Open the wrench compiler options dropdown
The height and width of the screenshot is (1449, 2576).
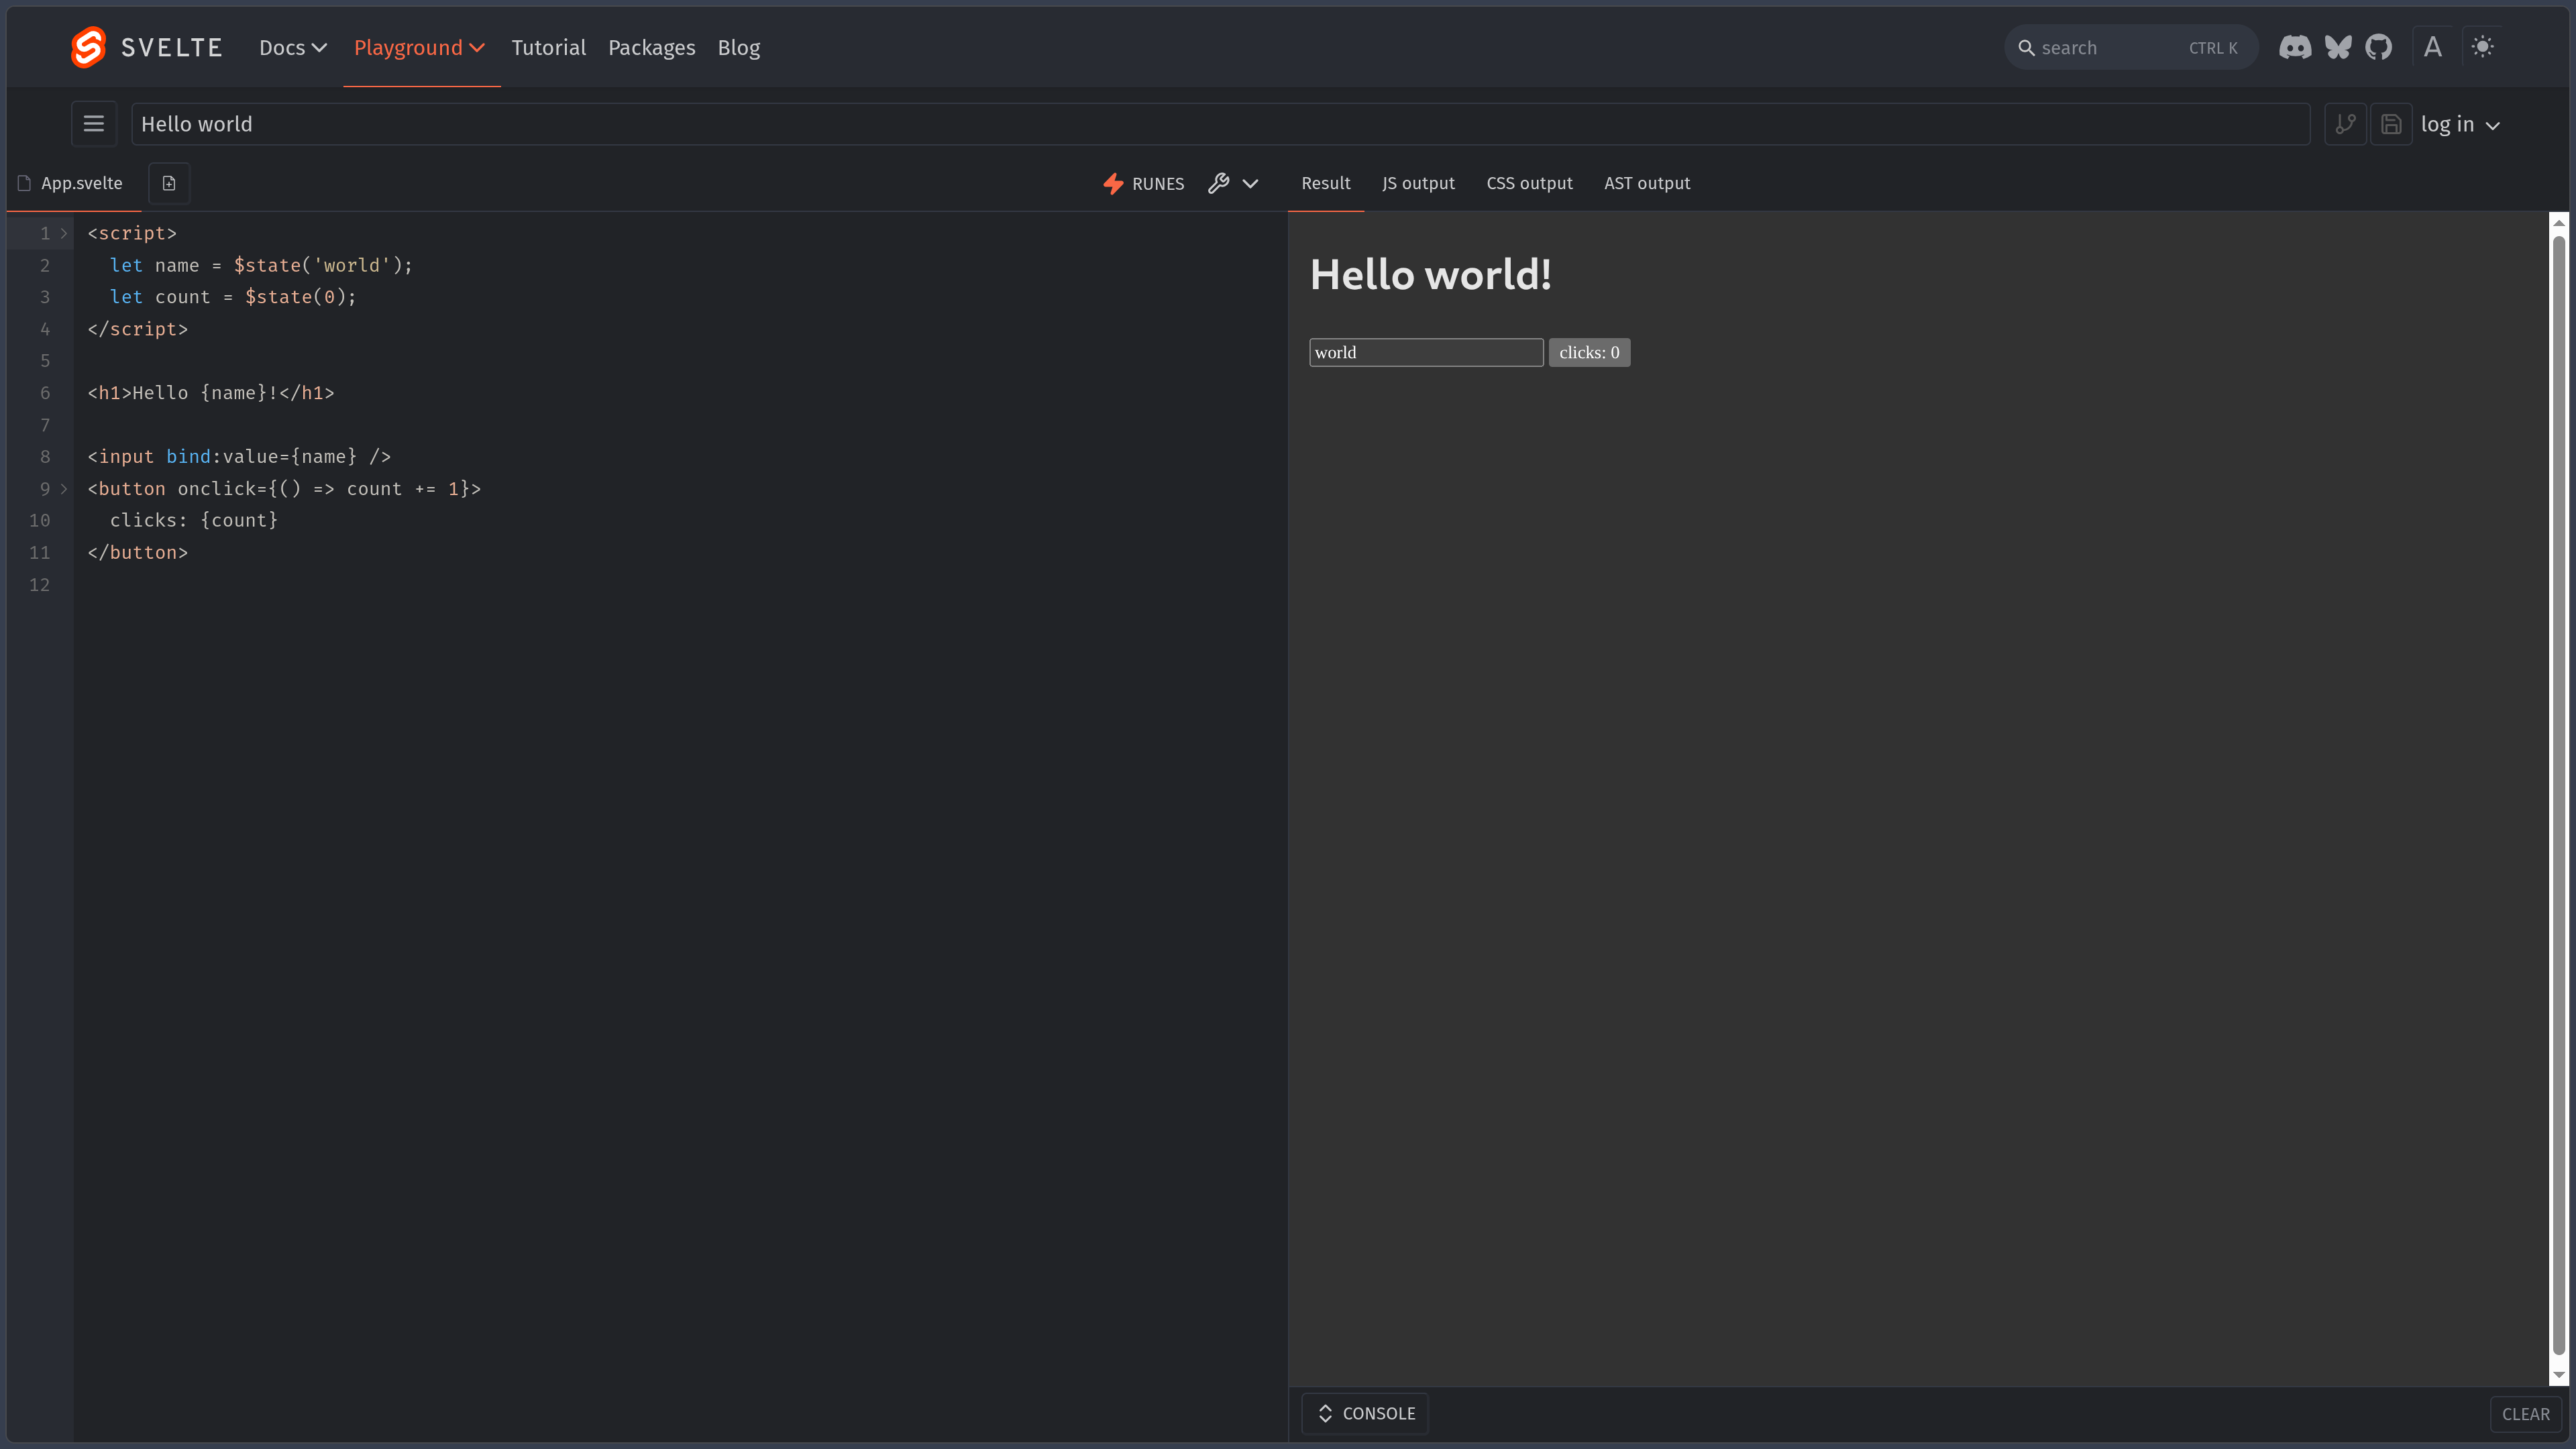point(1233,184)
